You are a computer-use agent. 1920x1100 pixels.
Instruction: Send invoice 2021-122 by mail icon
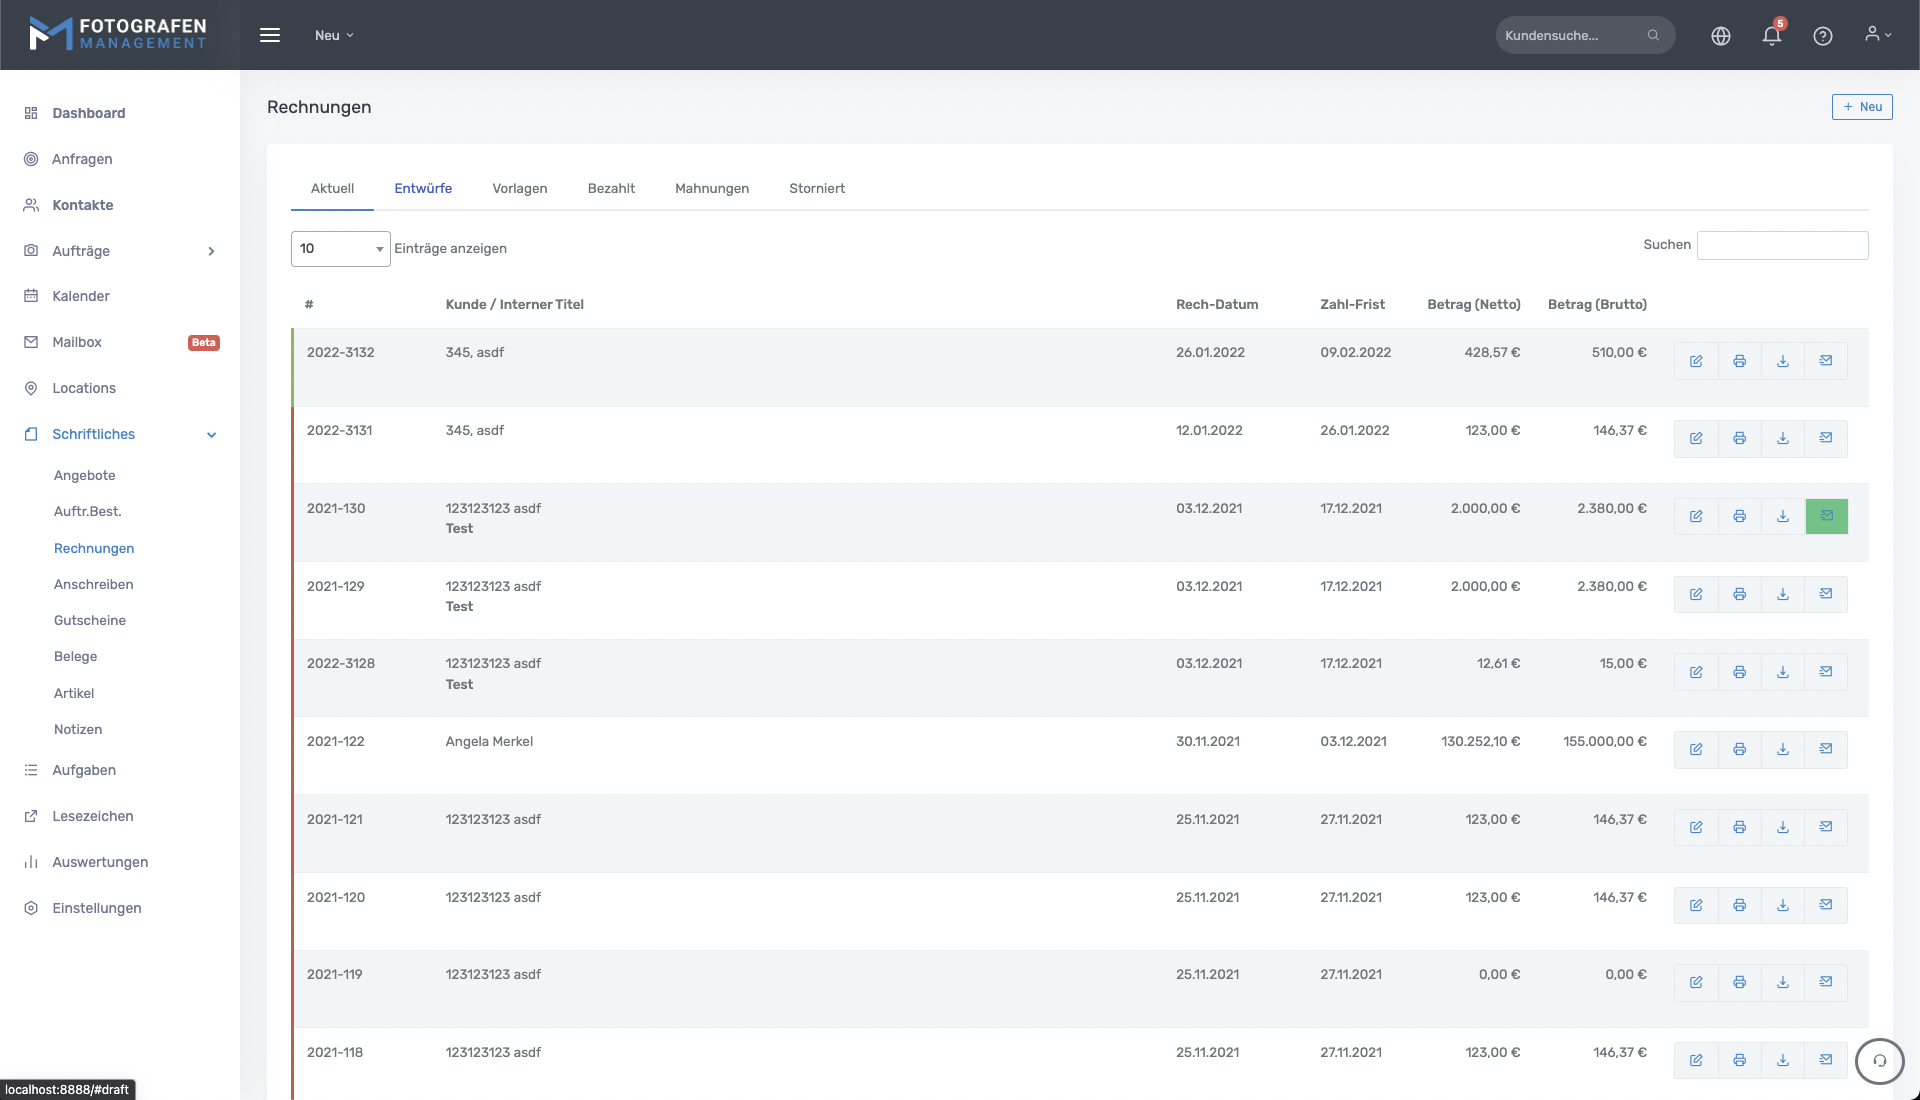click(x=1826, y=749)
